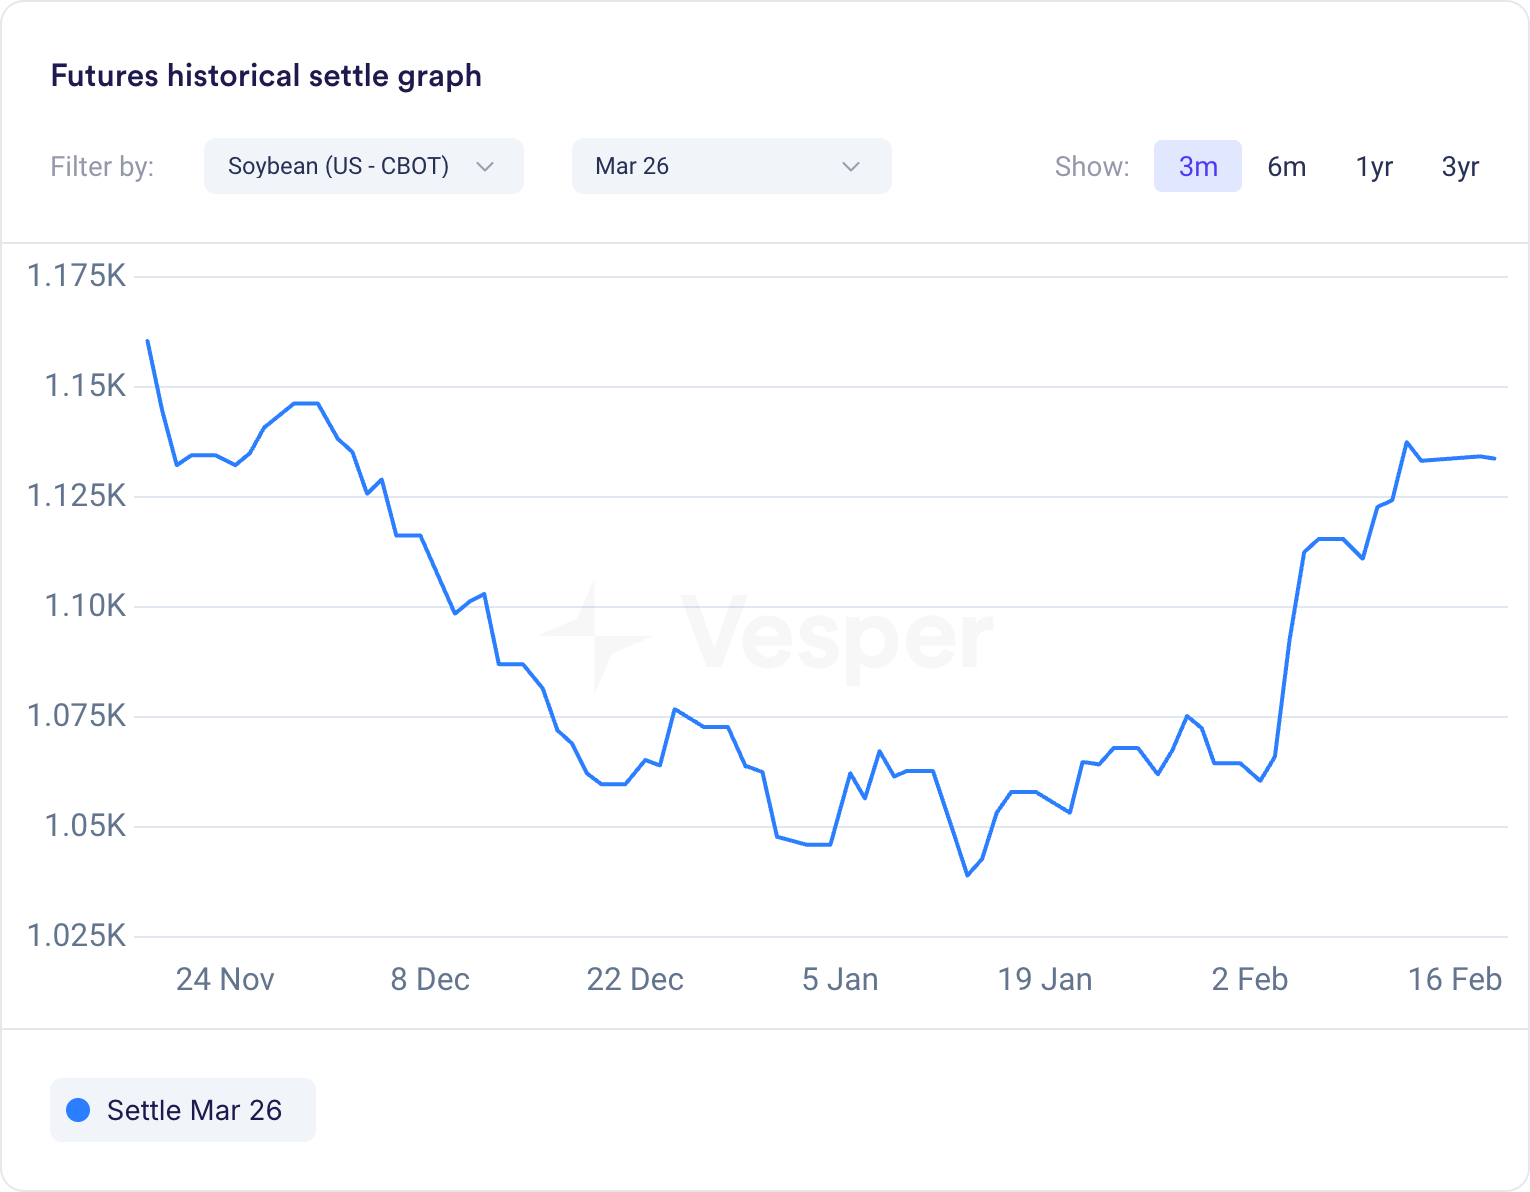Click the Vesper watermark text
Screen dimensions: 1530x1192
click(x=837, y=636)
